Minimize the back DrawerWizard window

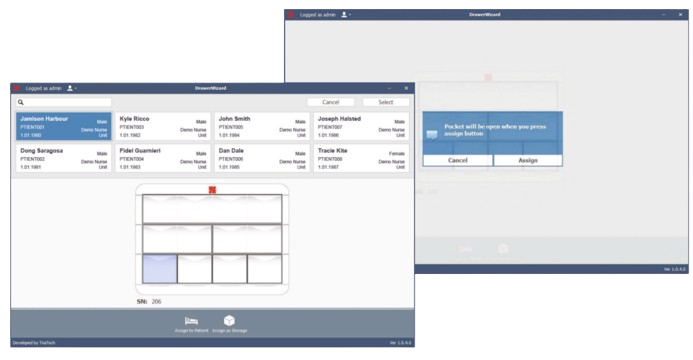(663, 15)
